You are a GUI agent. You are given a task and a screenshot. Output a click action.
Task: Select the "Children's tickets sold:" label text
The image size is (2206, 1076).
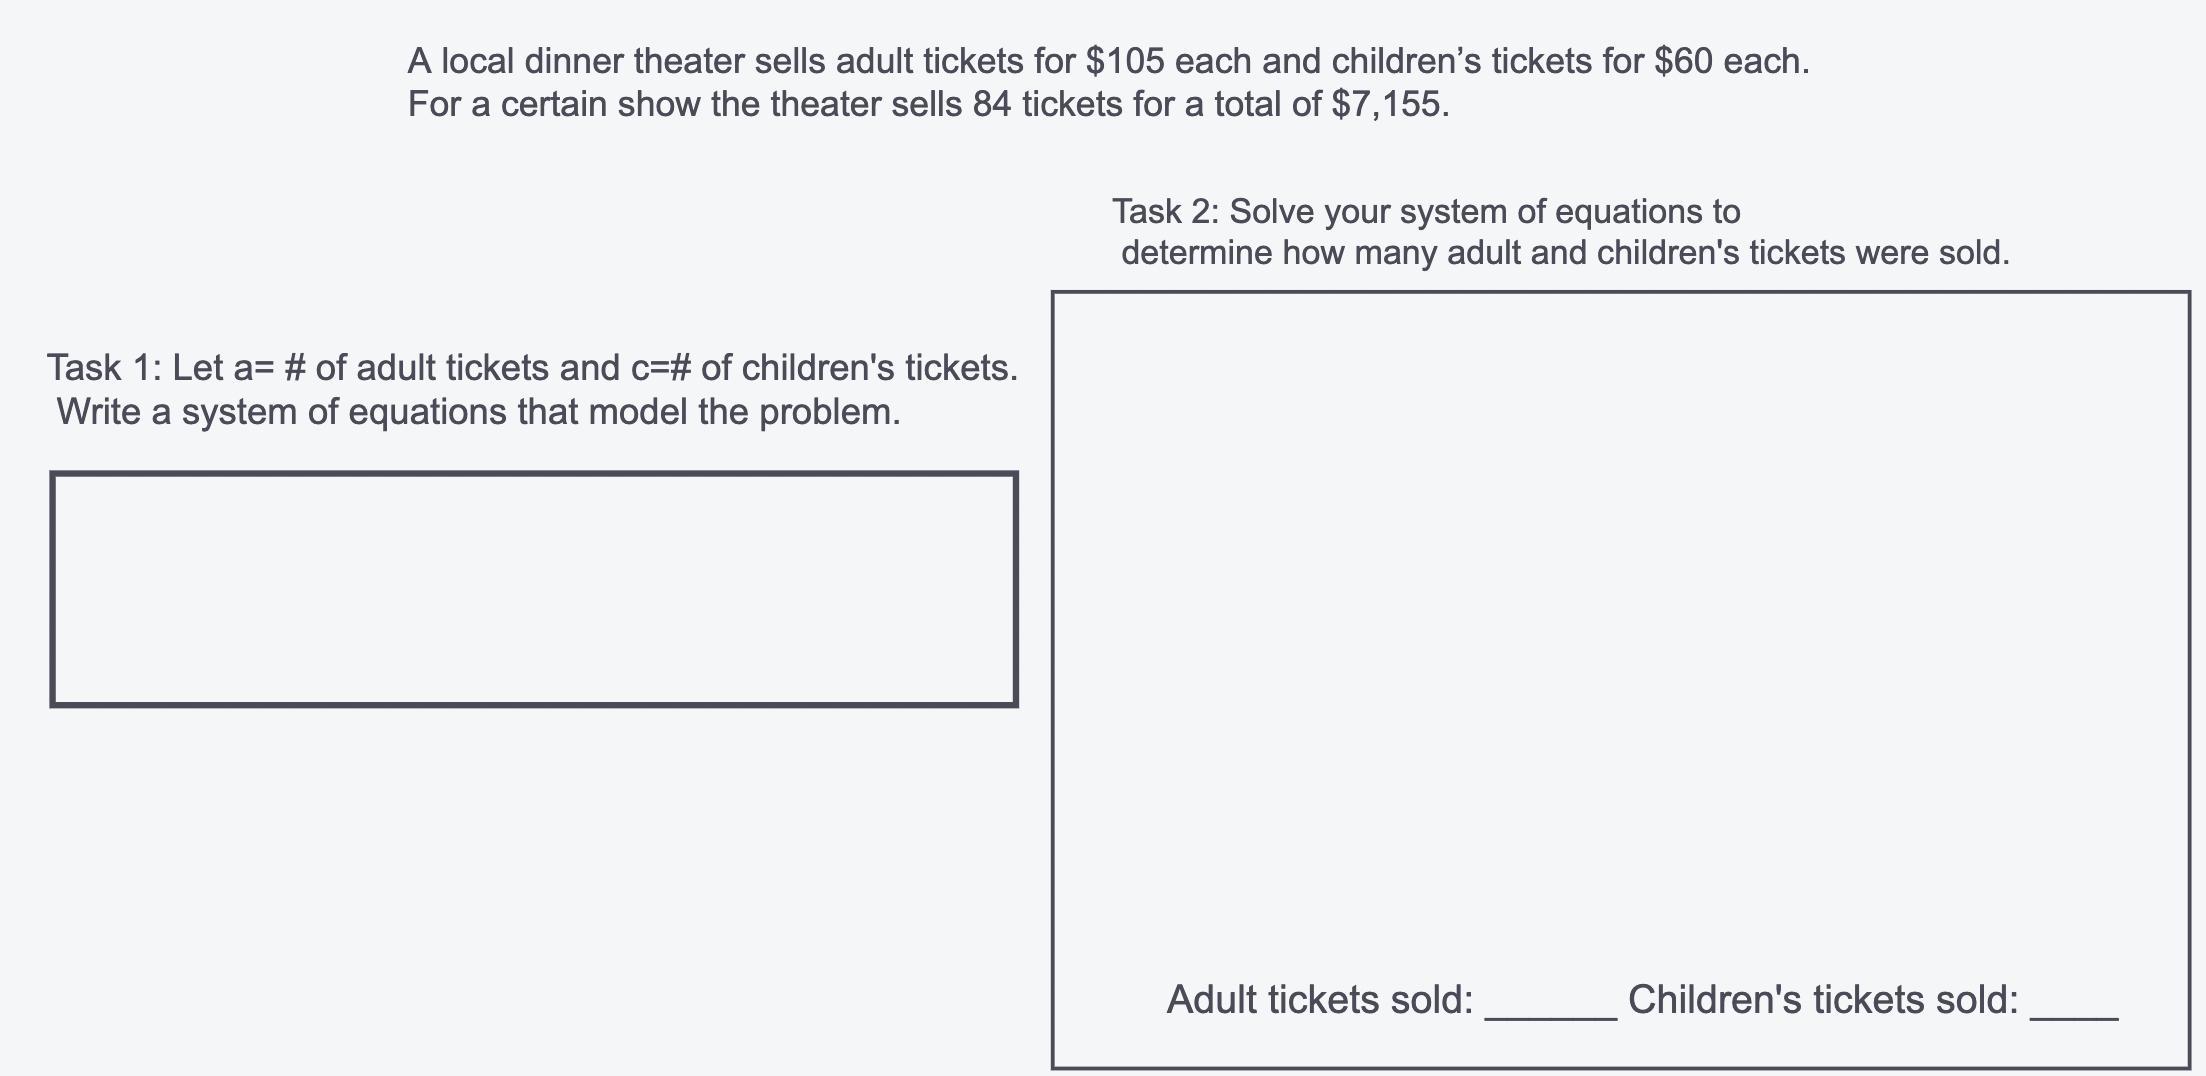1823,1000
